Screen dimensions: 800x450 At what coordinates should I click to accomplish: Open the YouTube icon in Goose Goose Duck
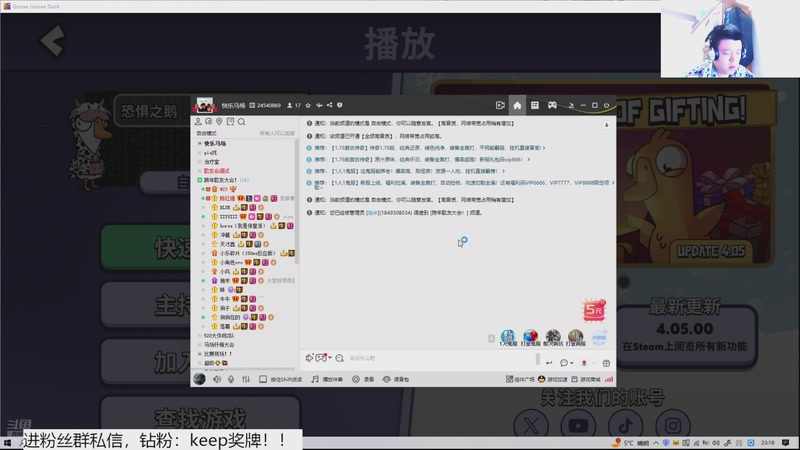(x=578, y=425)
